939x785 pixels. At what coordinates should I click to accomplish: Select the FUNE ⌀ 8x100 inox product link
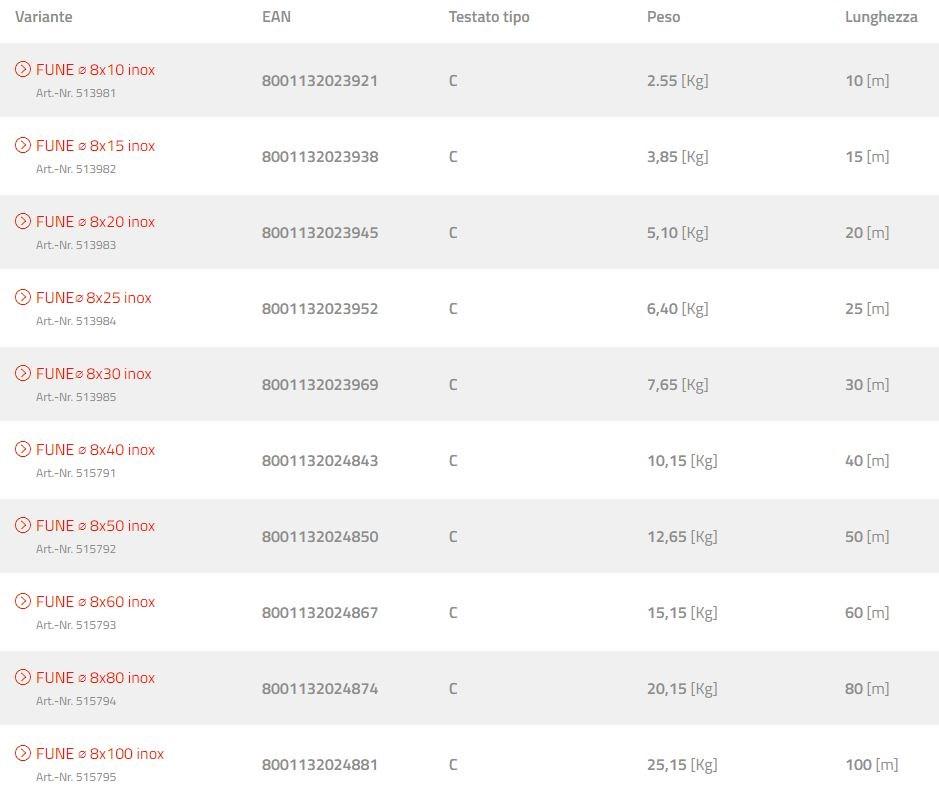tap(100, 754)
